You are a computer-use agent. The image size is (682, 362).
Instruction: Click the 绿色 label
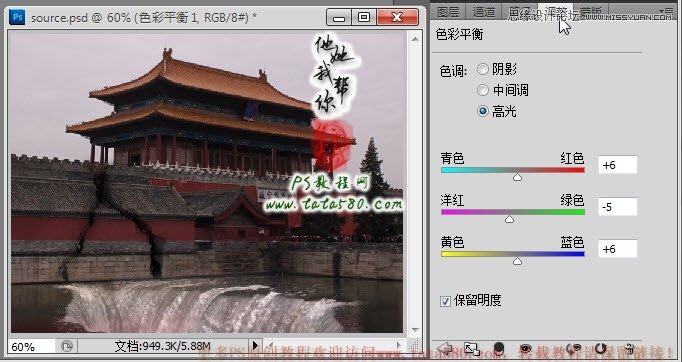[572, 200]
